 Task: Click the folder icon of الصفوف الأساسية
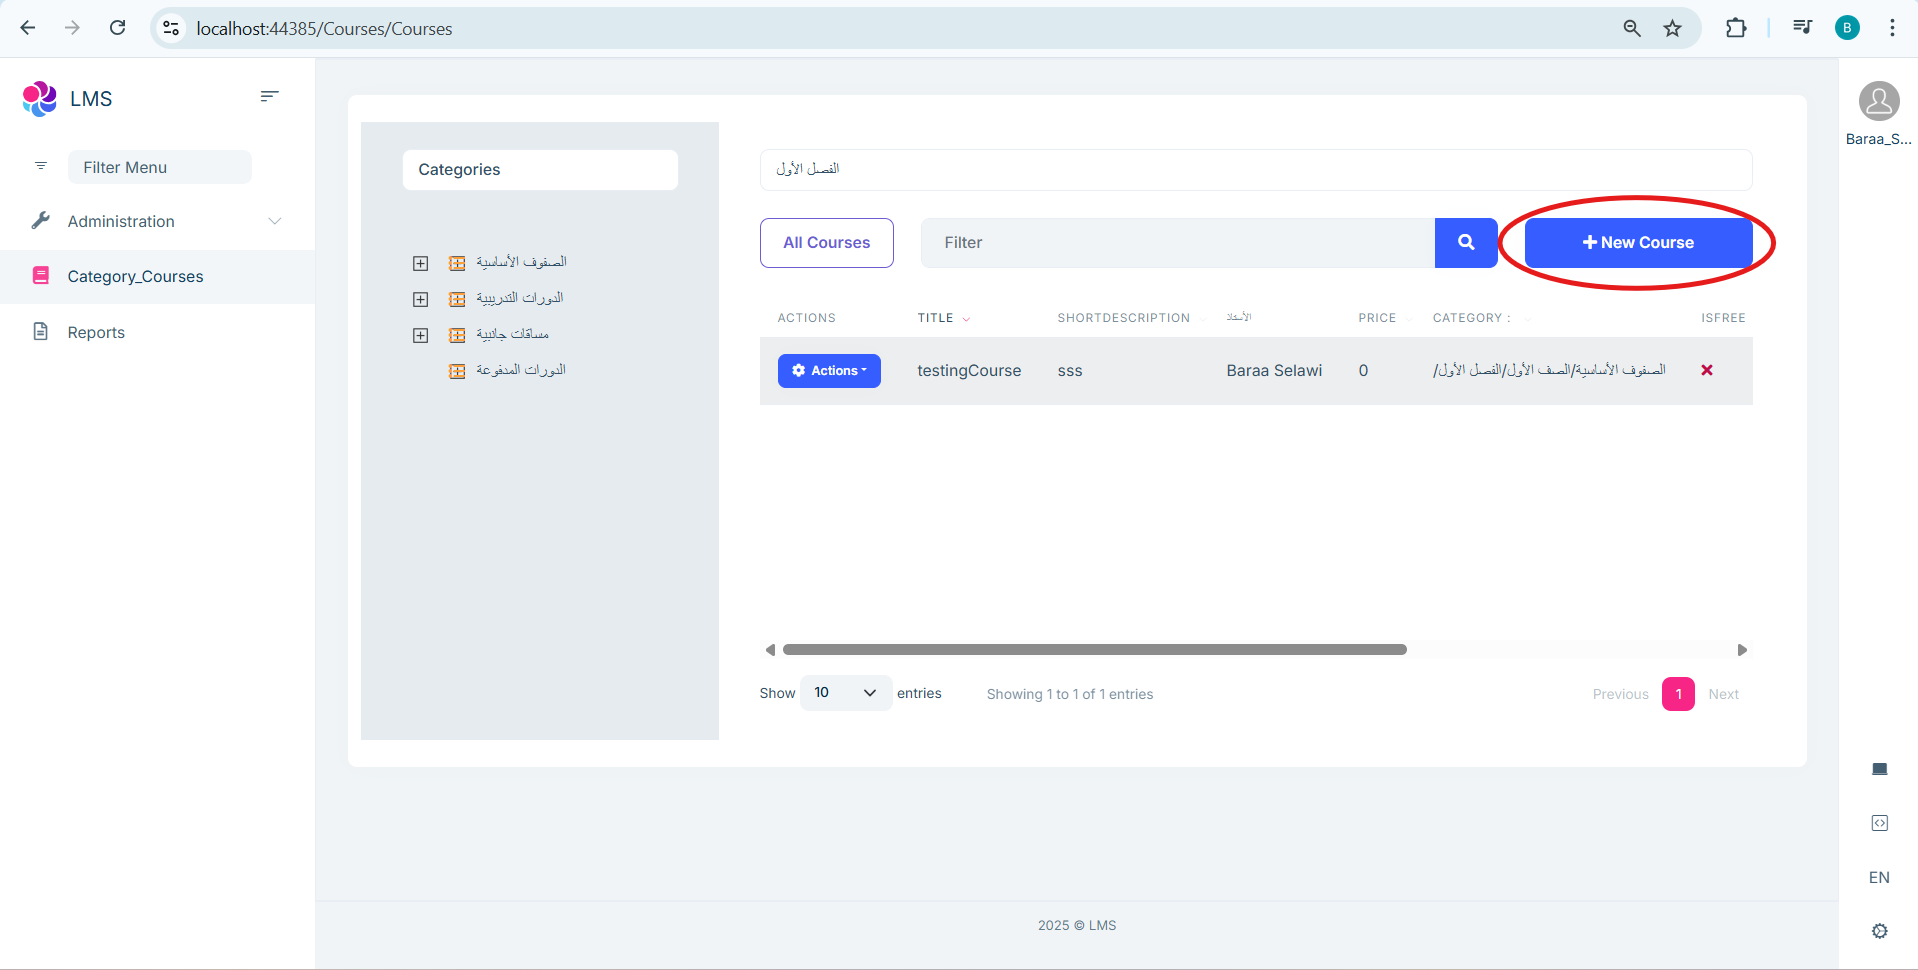click(457, 263)
